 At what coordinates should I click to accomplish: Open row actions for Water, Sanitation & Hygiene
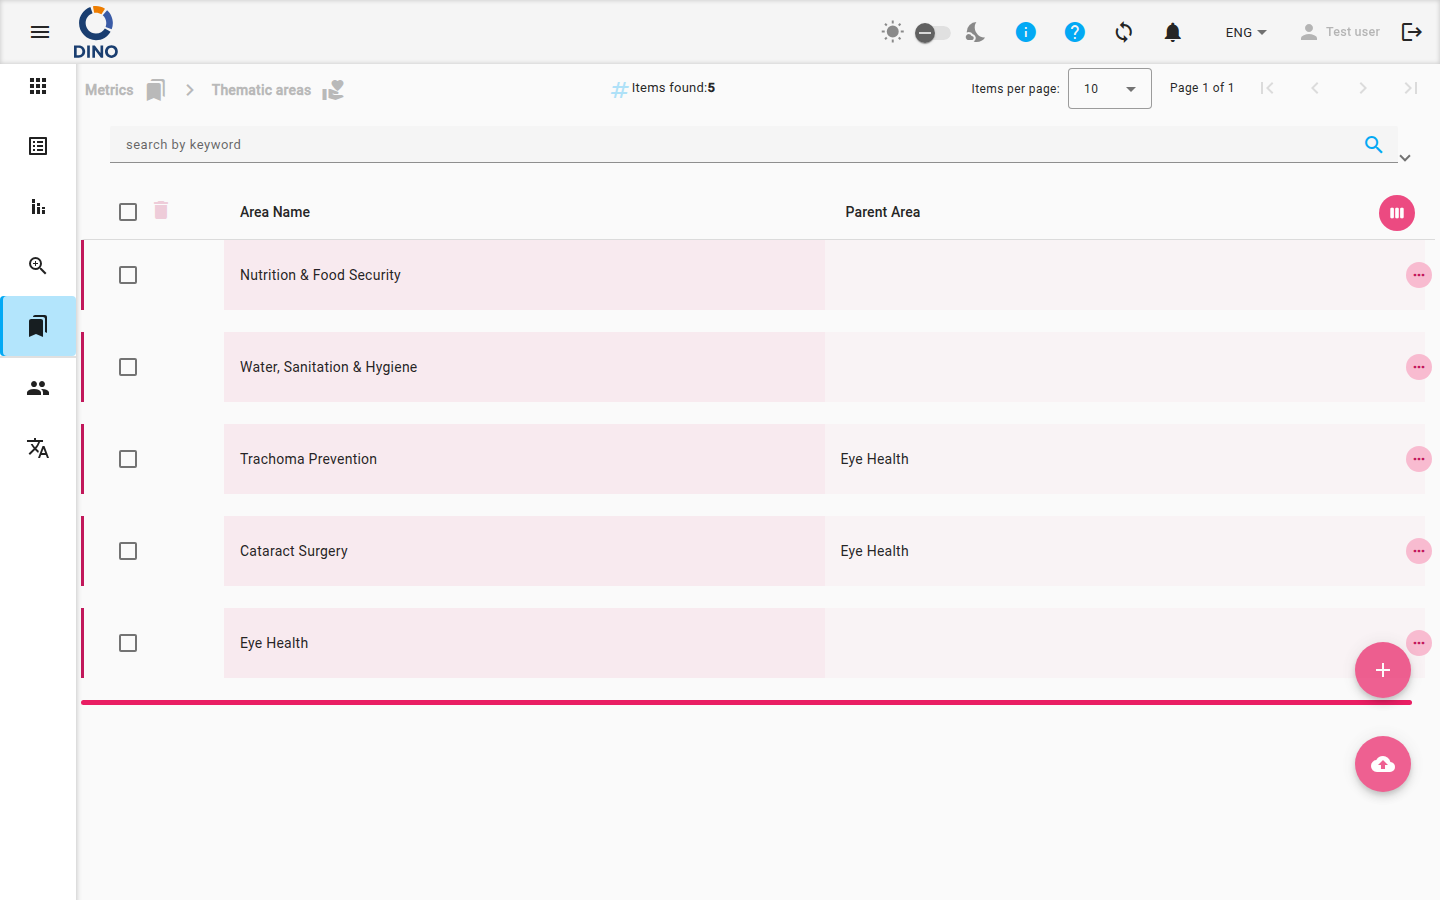pyautogui.click(x=1419, y=367)
